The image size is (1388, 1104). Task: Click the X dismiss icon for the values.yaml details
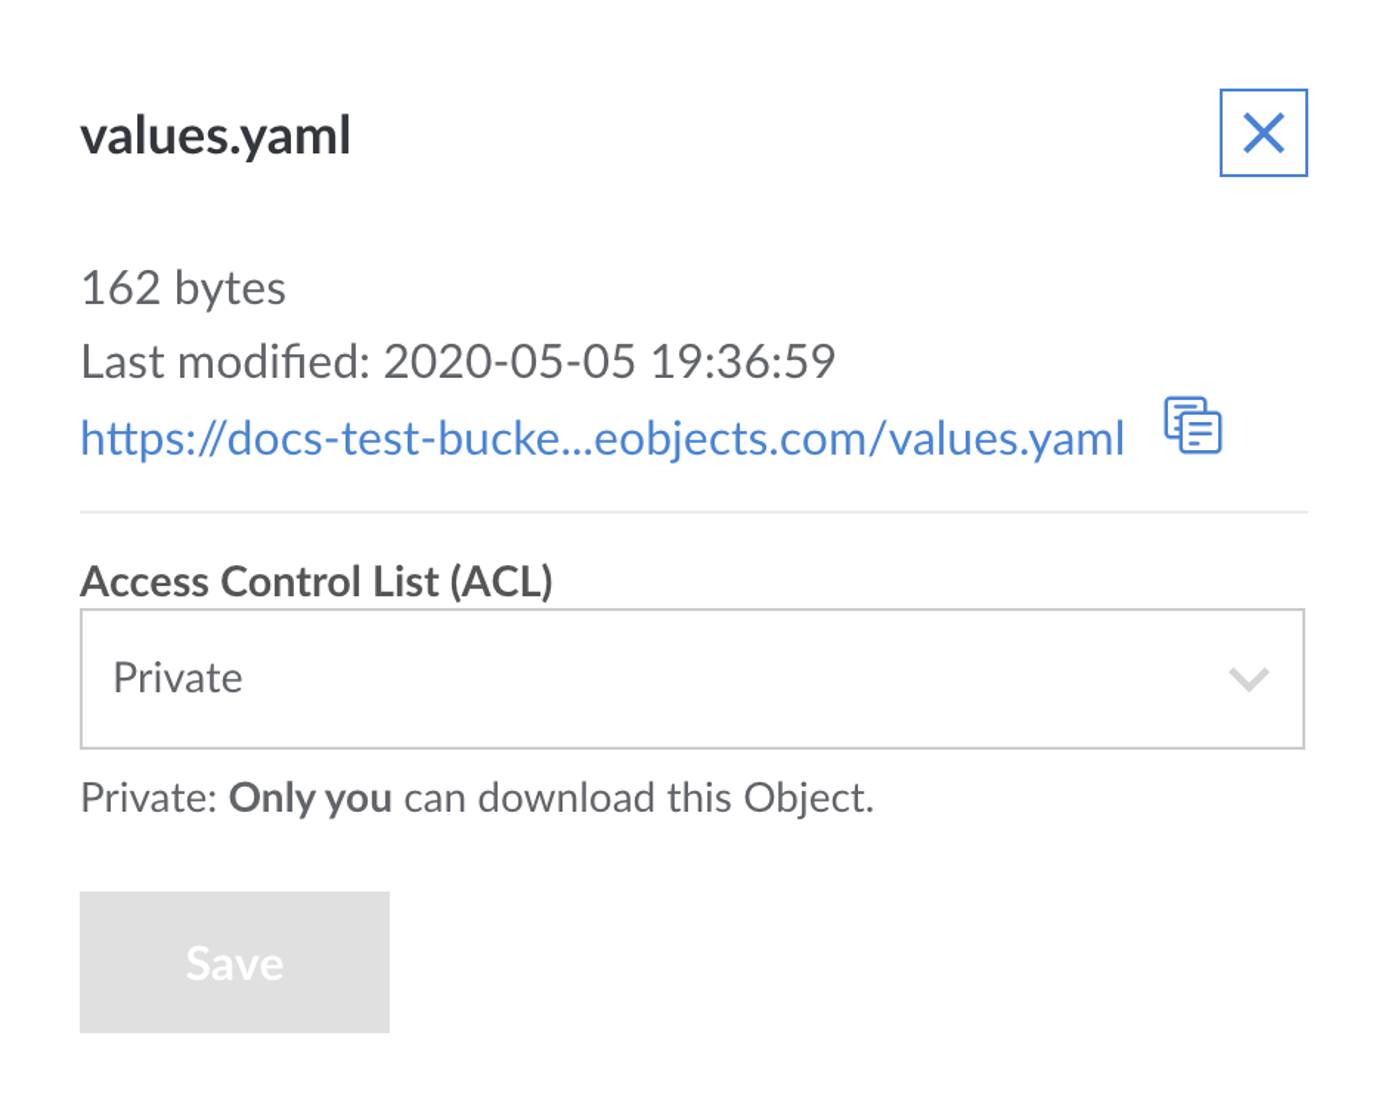pos(1265,131)
